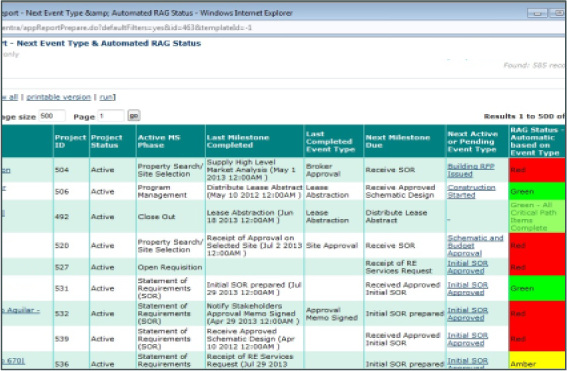This screenshot has height=371, width=567.
Task: Click Green All Critical Path Items Complete cell
Action: tap(537, 216)
